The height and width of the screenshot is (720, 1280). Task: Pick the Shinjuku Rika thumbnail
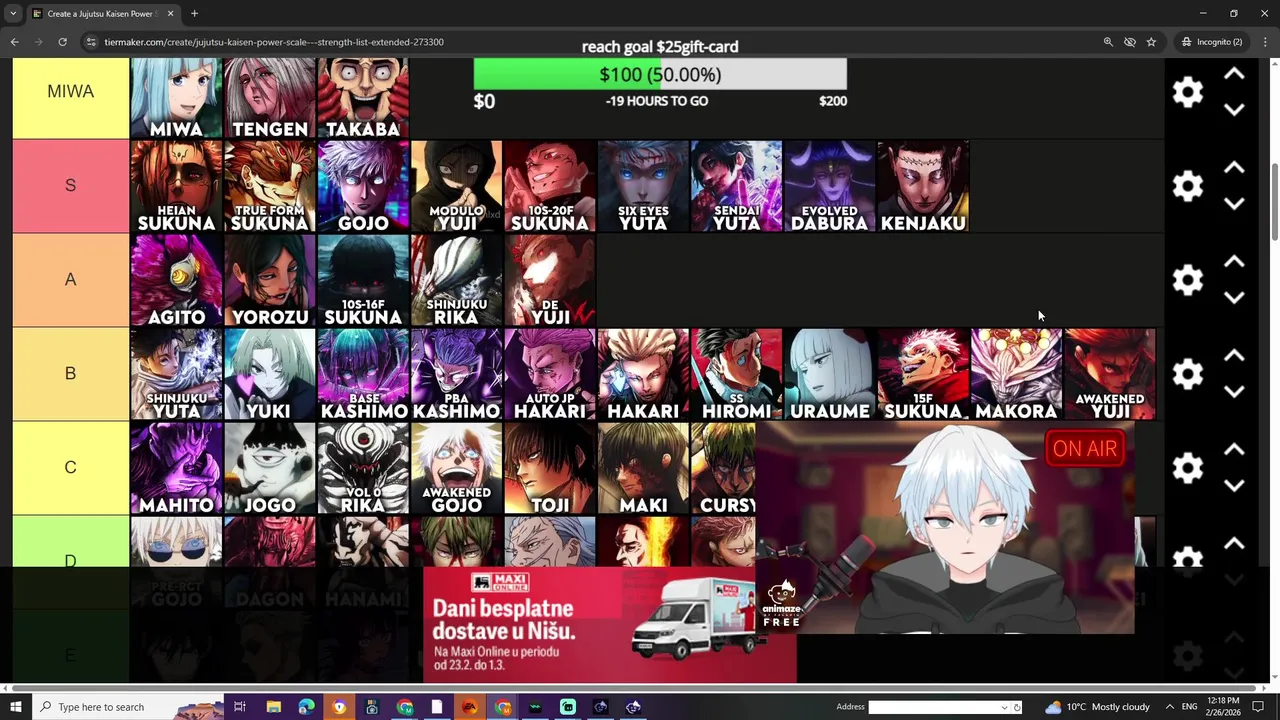pyautogui.click(x=457, y=280)
